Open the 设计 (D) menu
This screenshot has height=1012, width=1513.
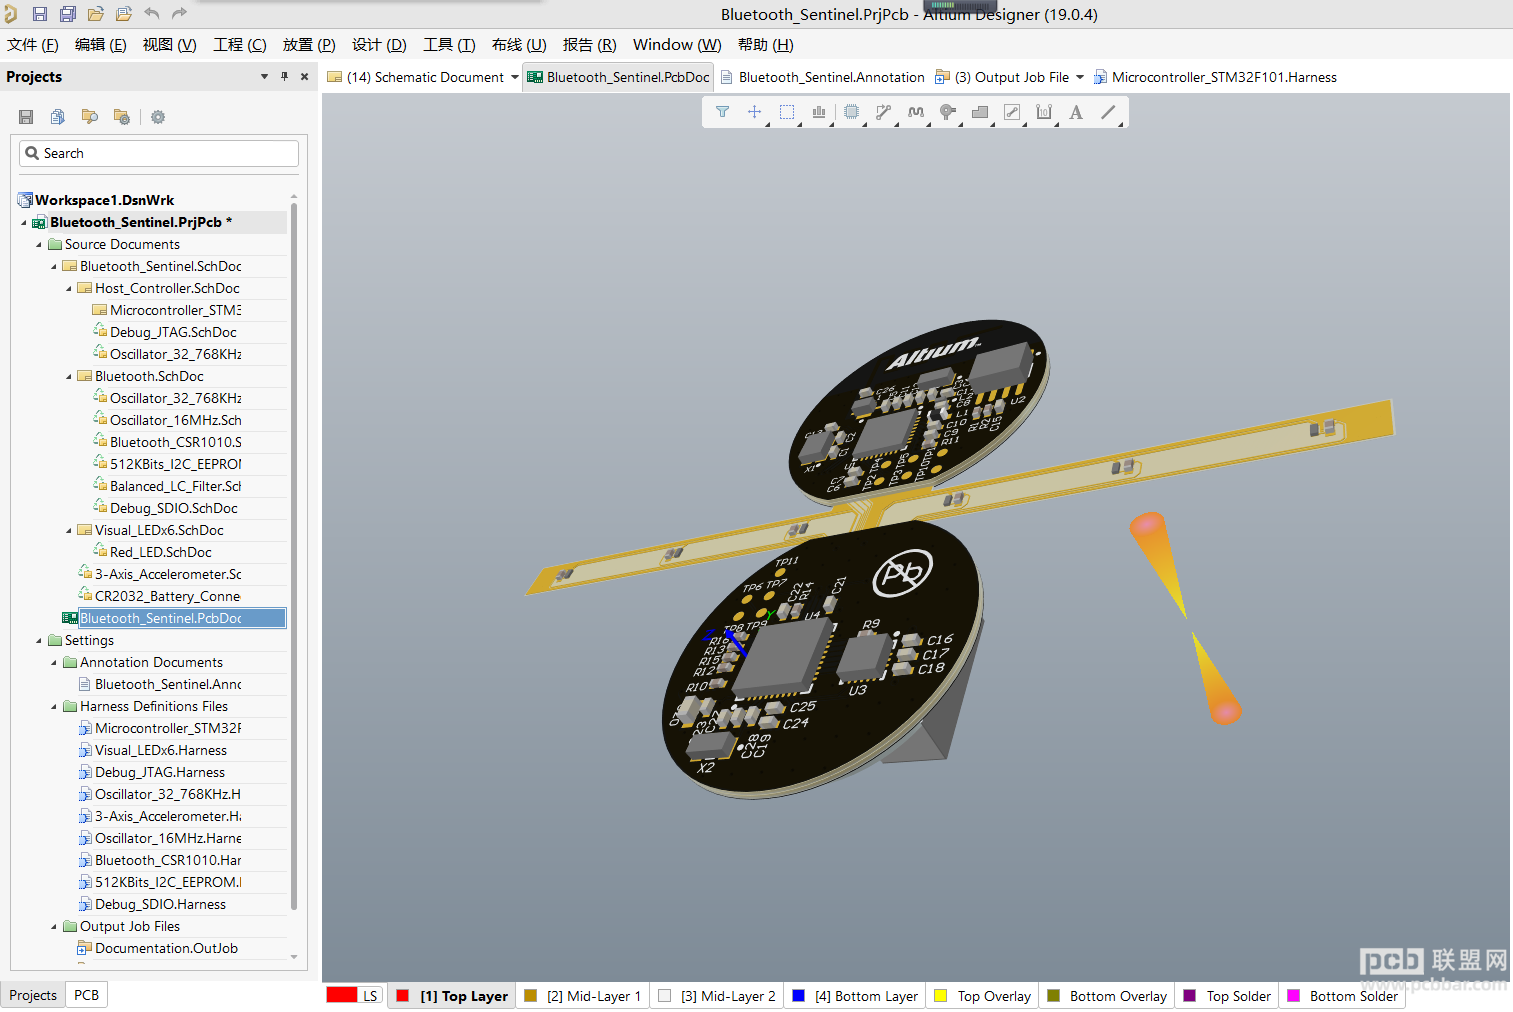tap(379, 45)
